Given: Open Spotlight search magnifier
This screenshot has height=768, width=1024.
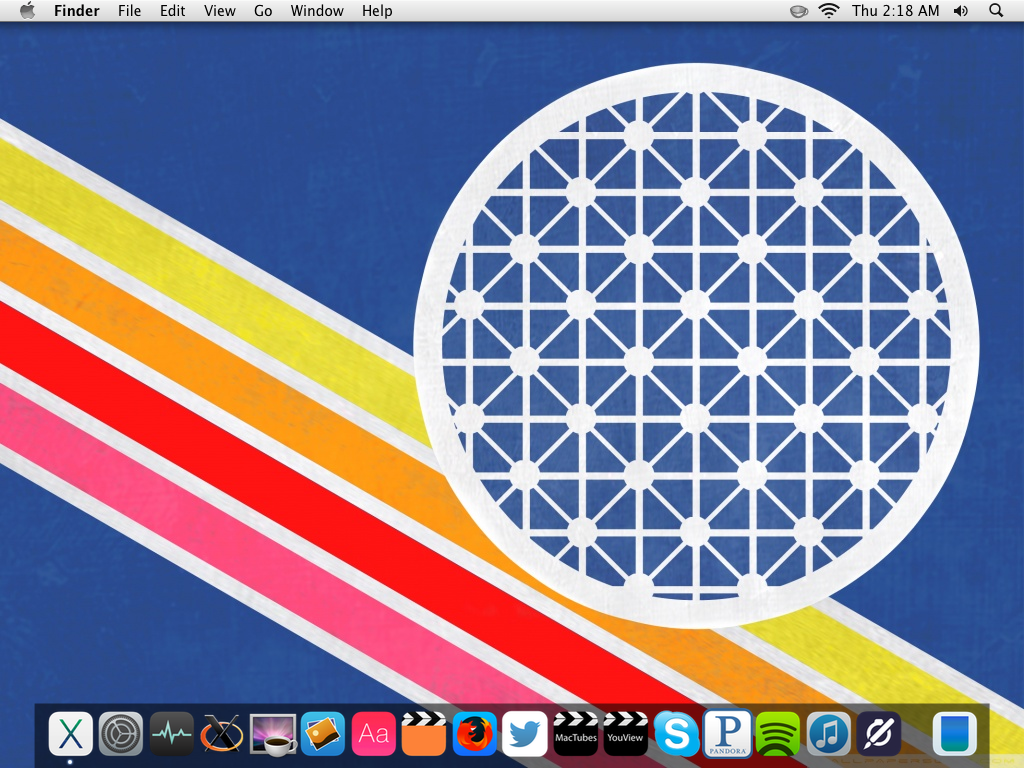Looking at the screenshot, I should [996, 10].
